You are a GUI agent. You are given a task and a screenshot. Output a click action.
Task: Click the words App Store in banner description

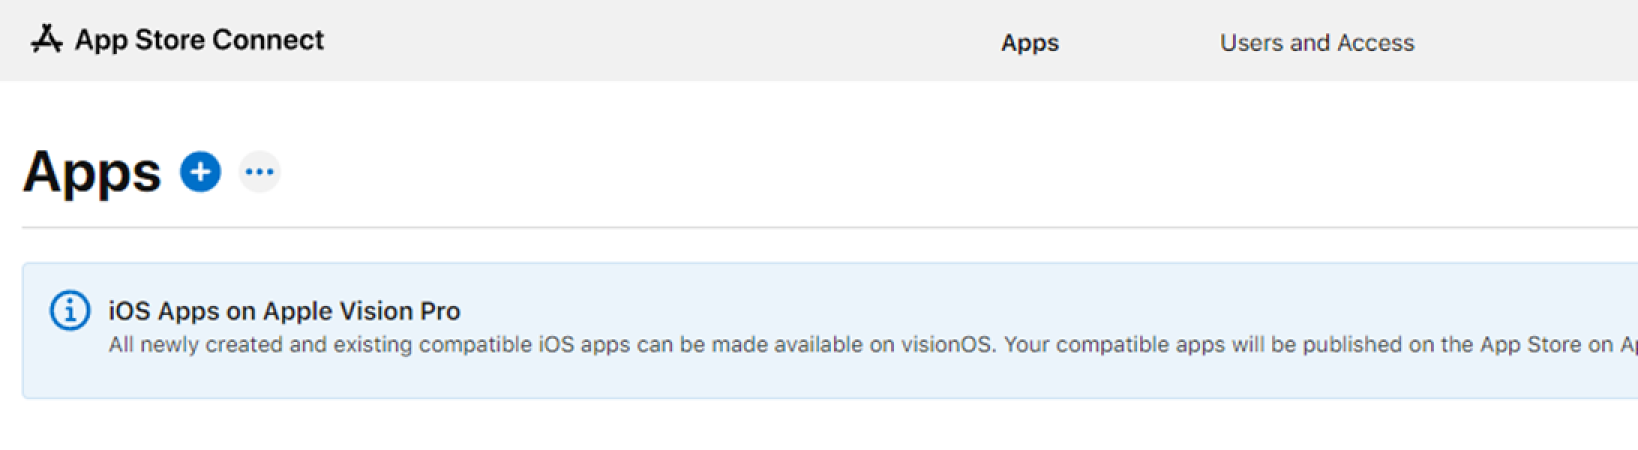tap(1530, 345)
